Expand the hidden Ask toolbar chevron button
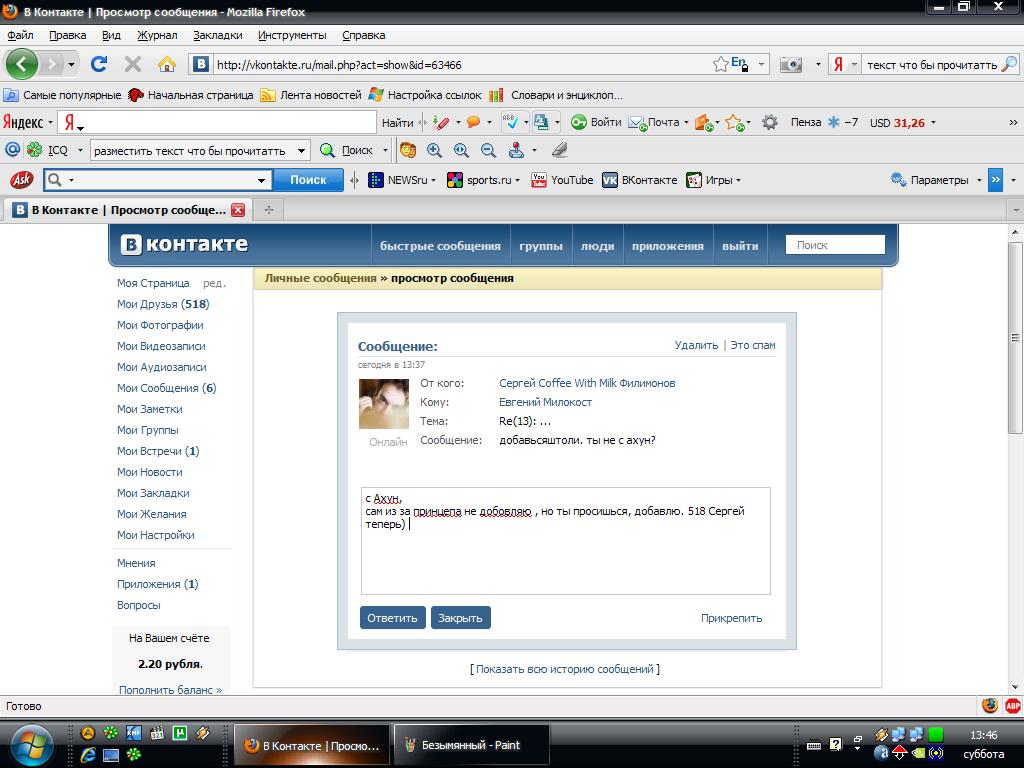Viewport: 1024px width, 768px height. tap(995, 180)
